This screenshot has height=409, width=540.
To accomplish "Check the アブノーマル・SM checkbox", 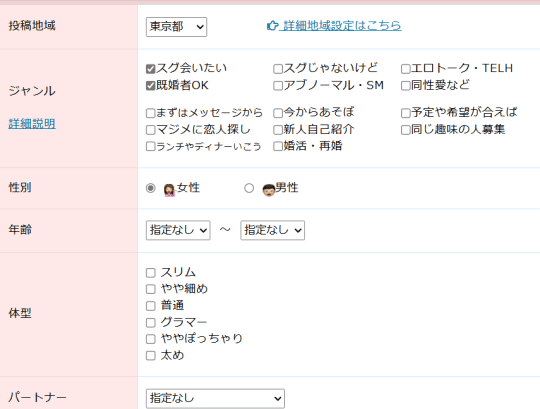I will point(278,86).
